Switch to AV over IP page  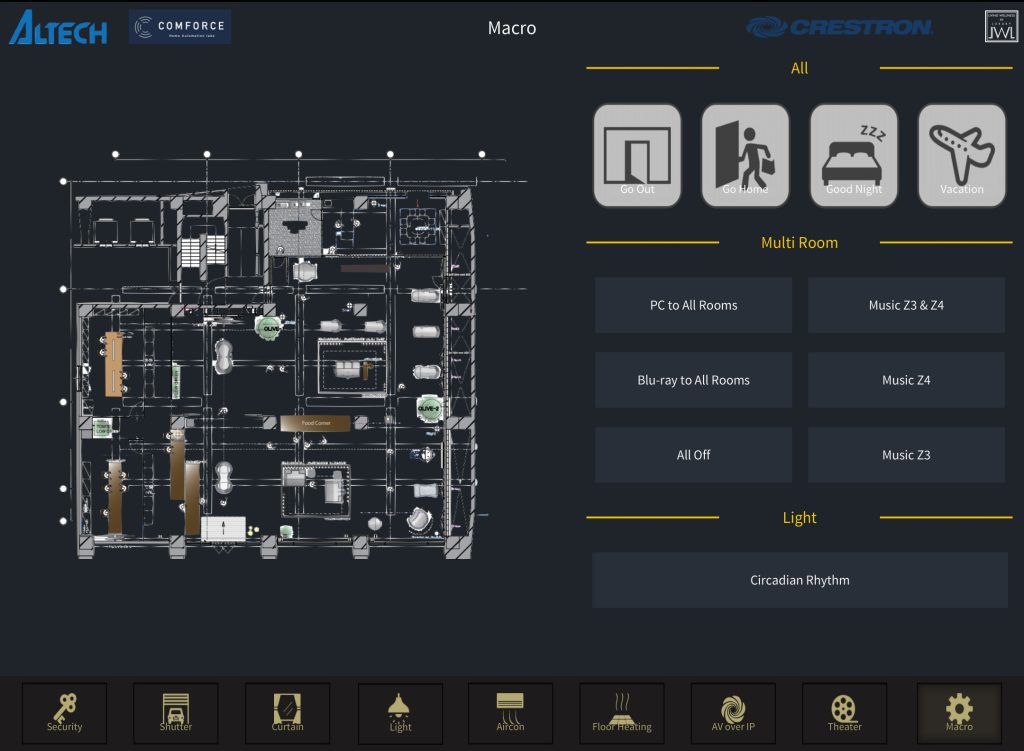pos(733,712)
